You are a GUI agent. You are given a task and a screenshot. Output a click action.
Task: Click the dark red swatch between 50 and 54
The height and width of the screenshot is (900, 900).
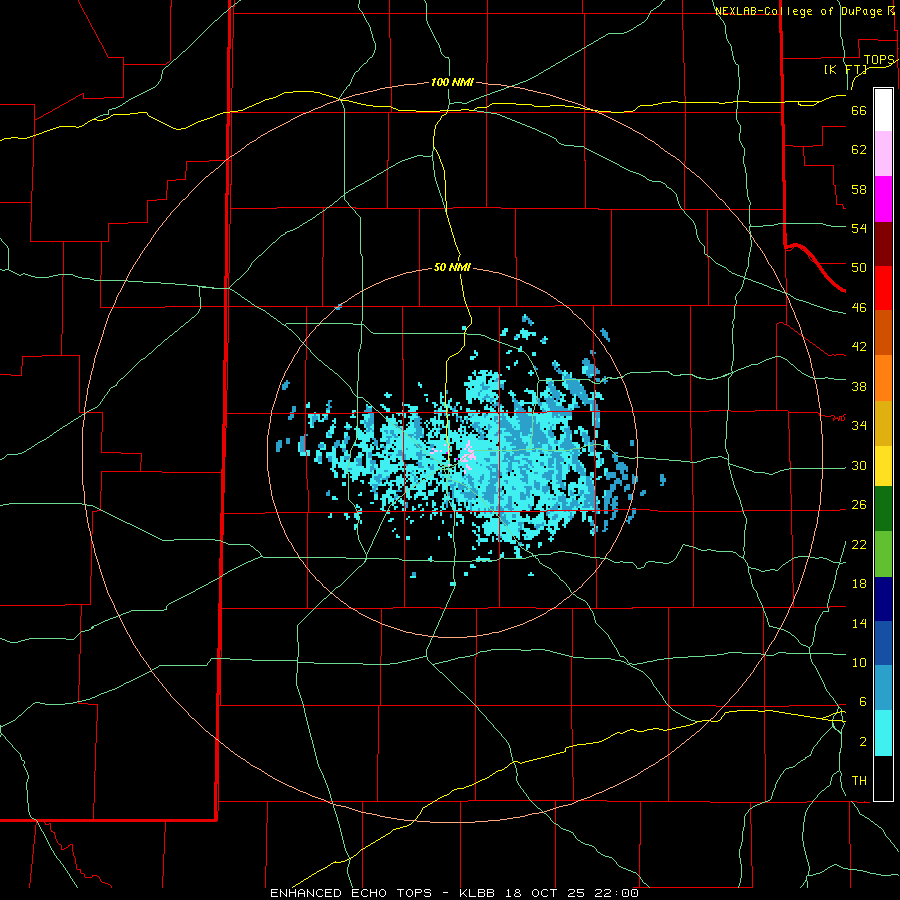pos(883,244)
